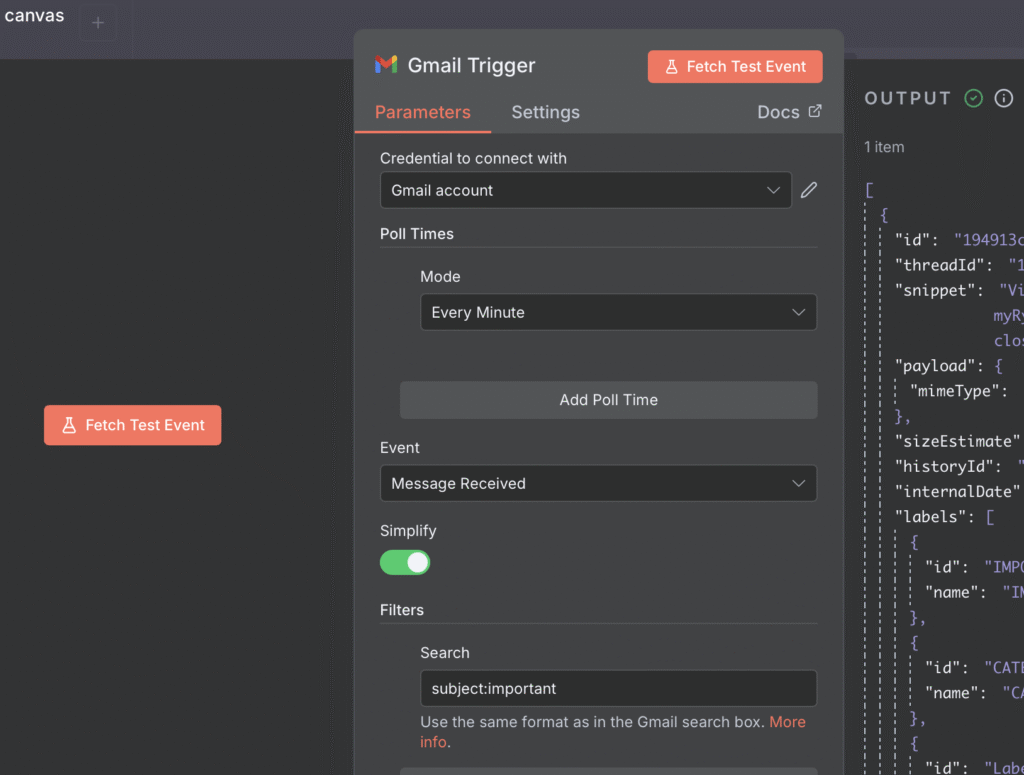The image size is (1024, 775).
Task: Click the "labels" key in output JSON
Action: (x=930, y=516)
